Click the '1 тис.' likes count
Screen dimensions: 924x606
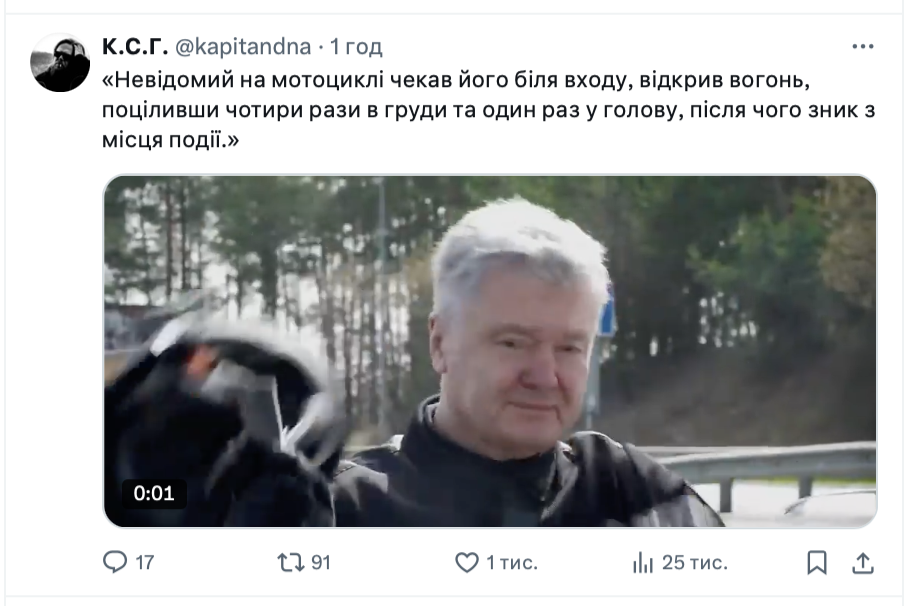[x=512, y=562]
